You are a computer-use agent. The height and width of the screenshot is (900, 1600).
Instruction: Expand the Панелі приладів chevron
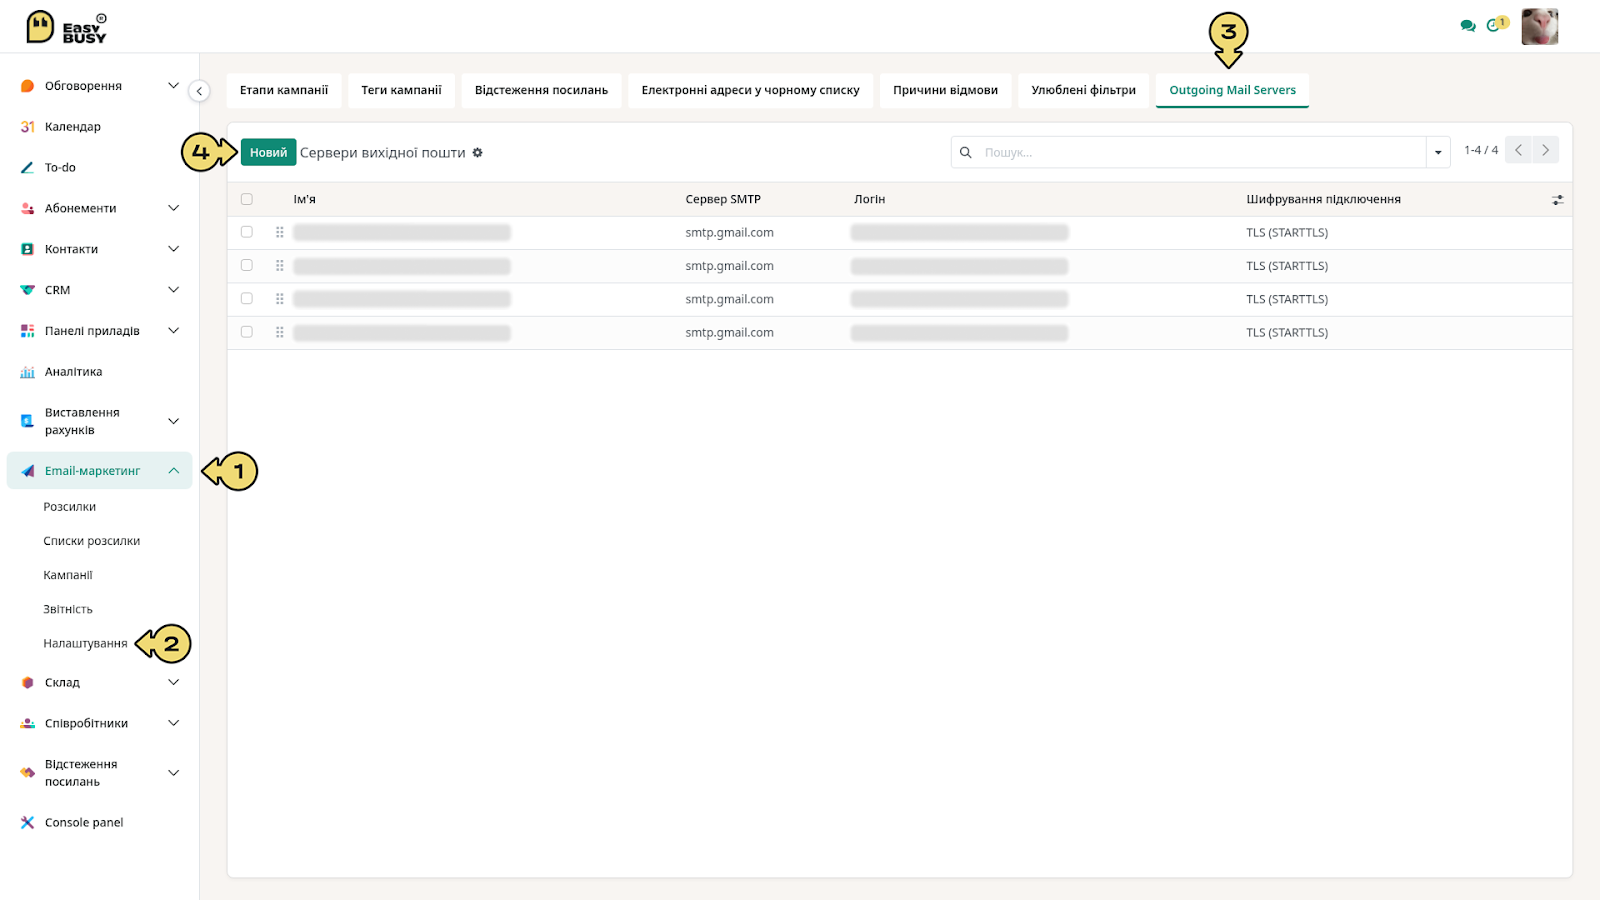pos(174,331)
